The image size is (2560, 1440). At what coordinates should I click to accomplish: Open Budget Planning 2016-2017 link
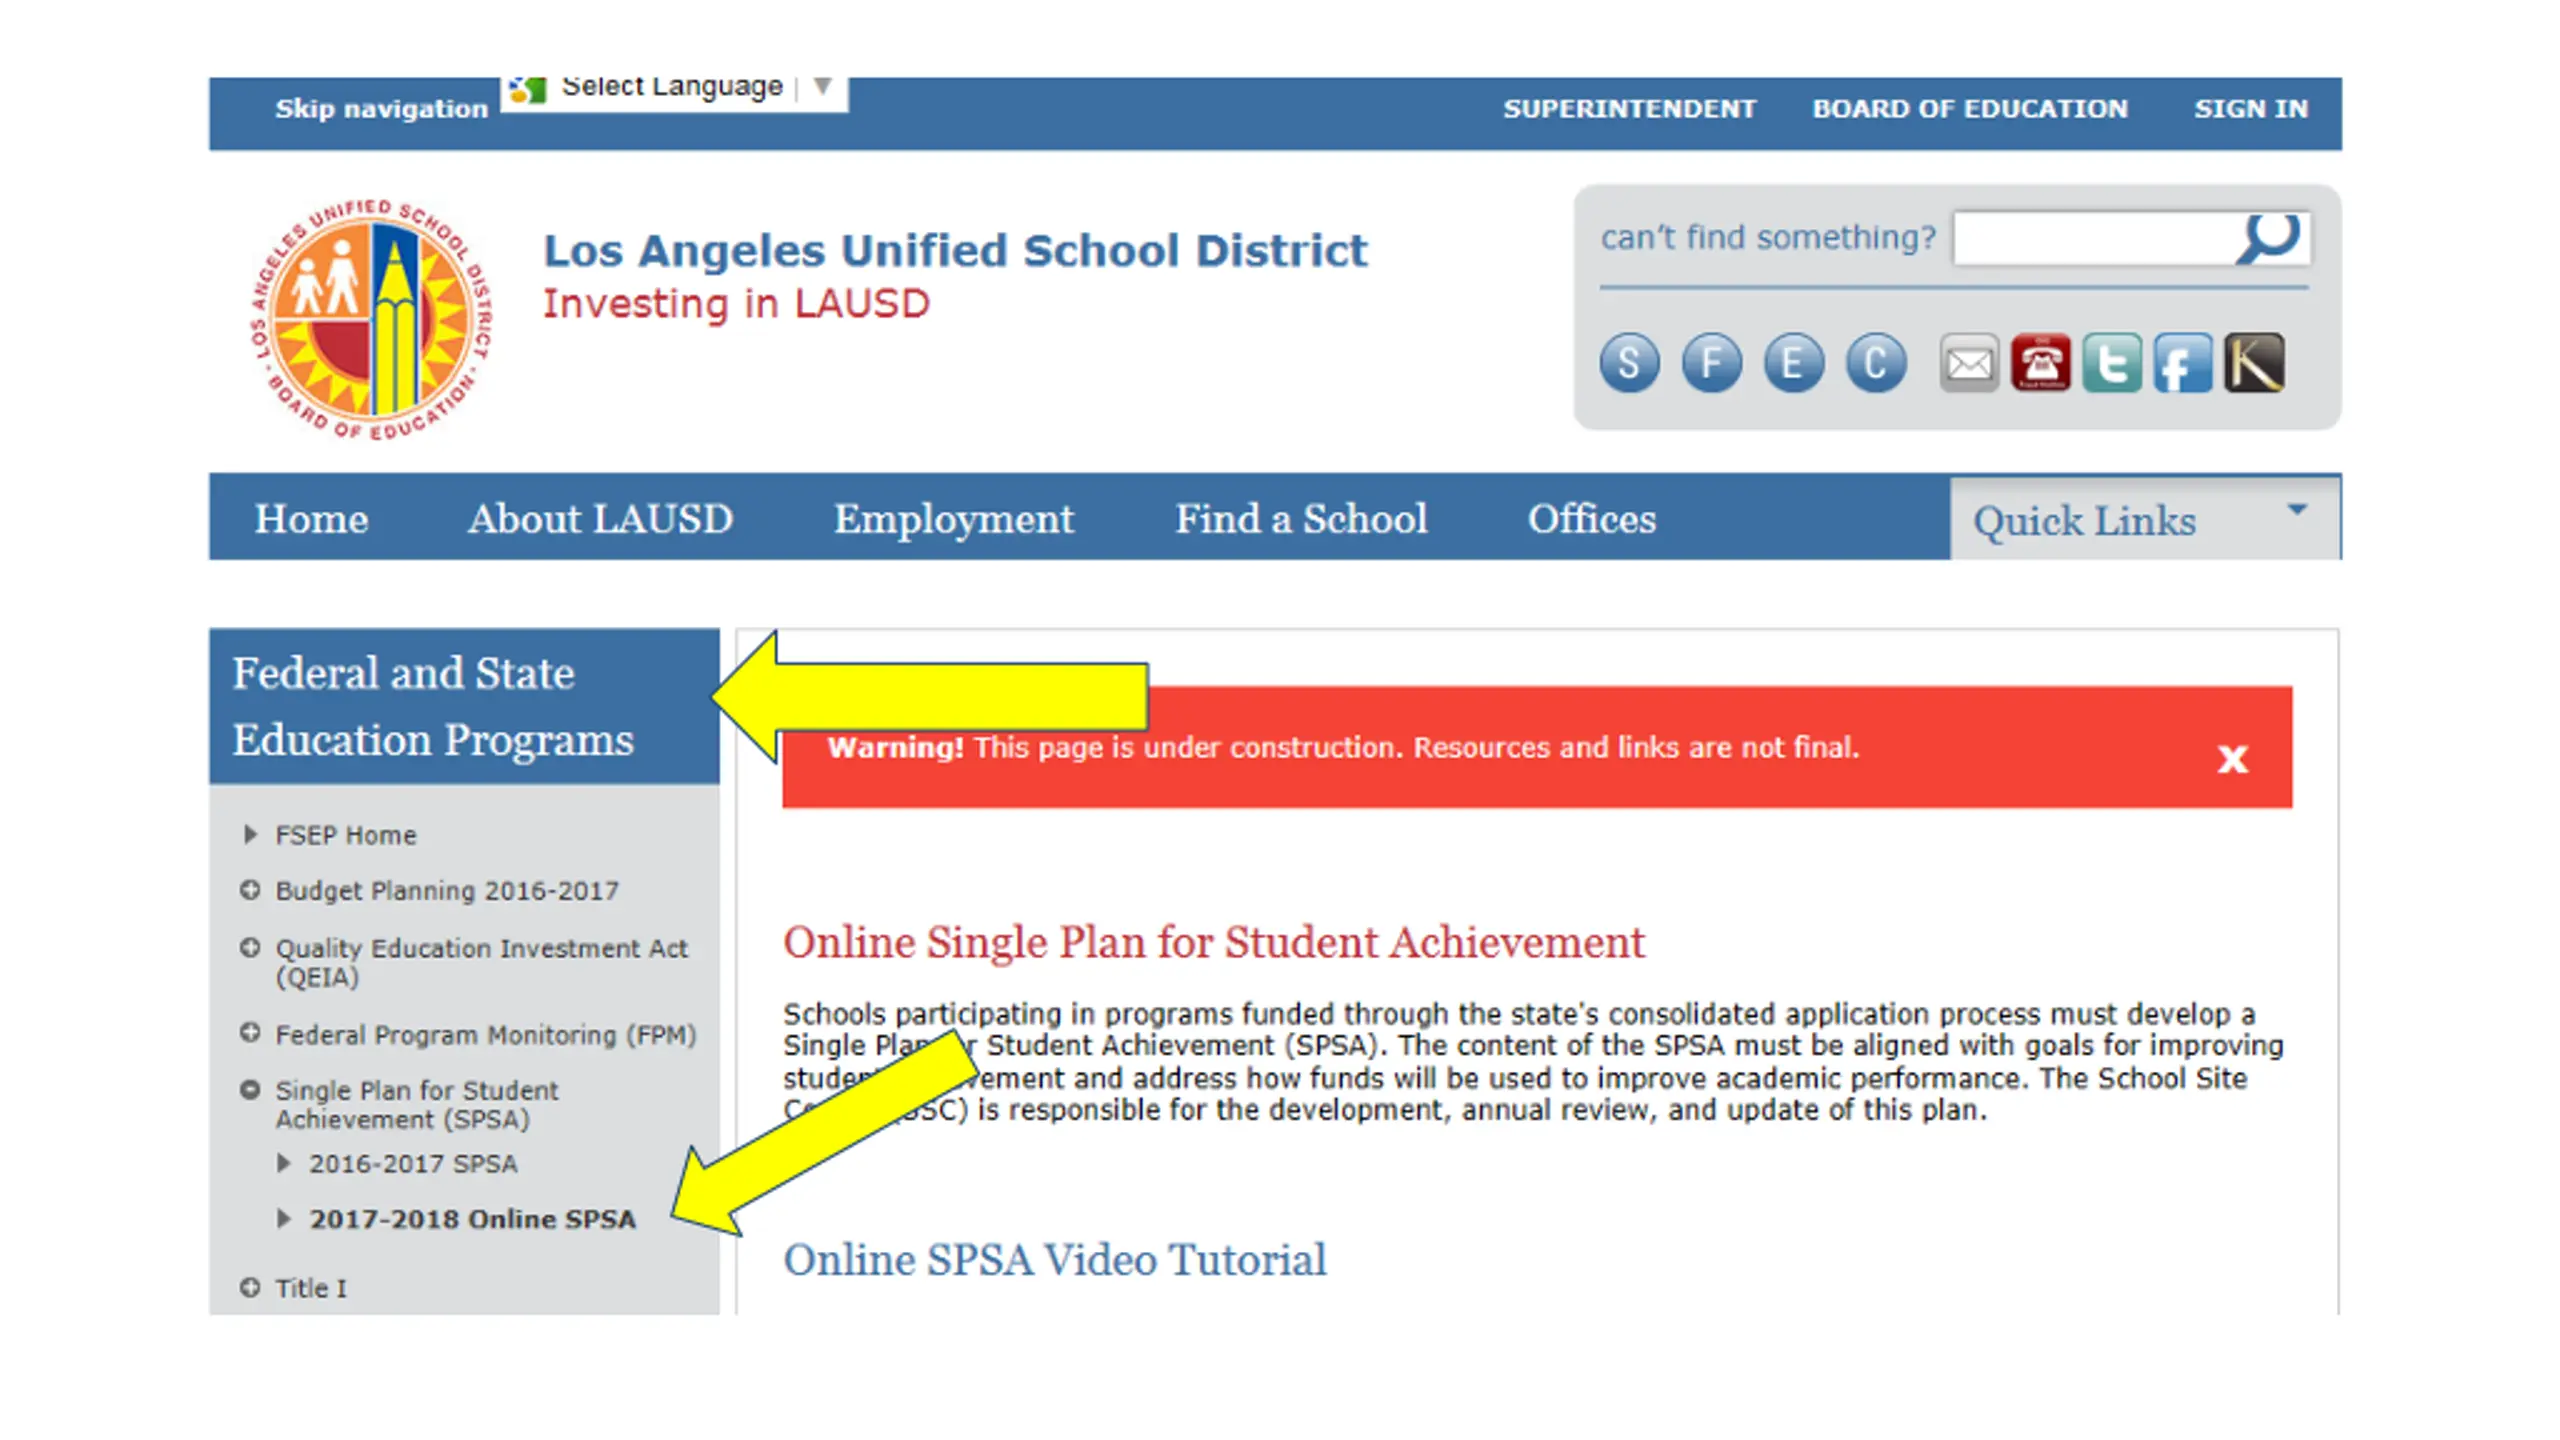pyautogui.click(x=447, y=891)
